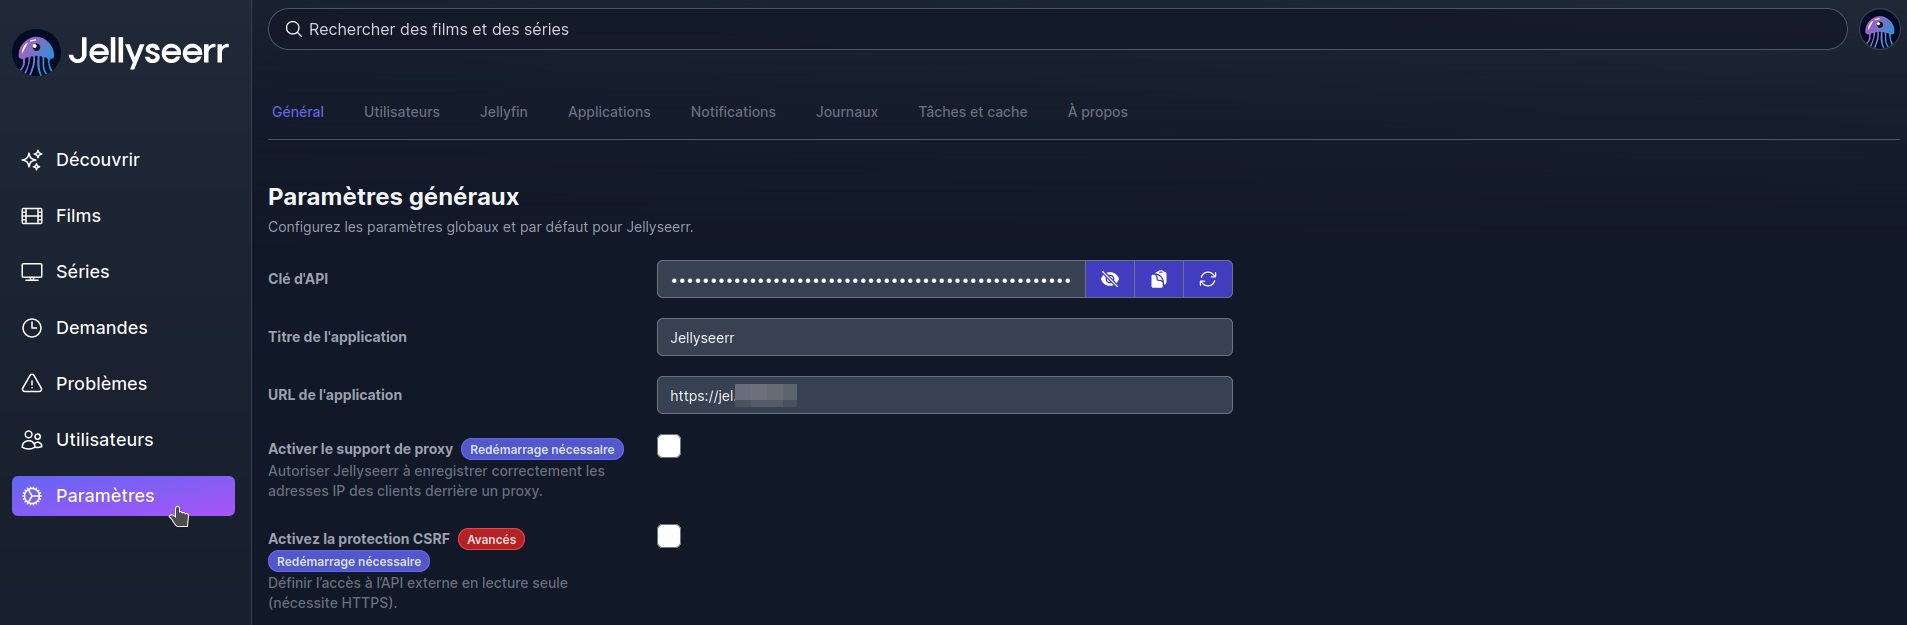This screenshot has height=625, width=1907.
Task: Click the Paramètres gear icon
Action: click(x=32, y=496)
